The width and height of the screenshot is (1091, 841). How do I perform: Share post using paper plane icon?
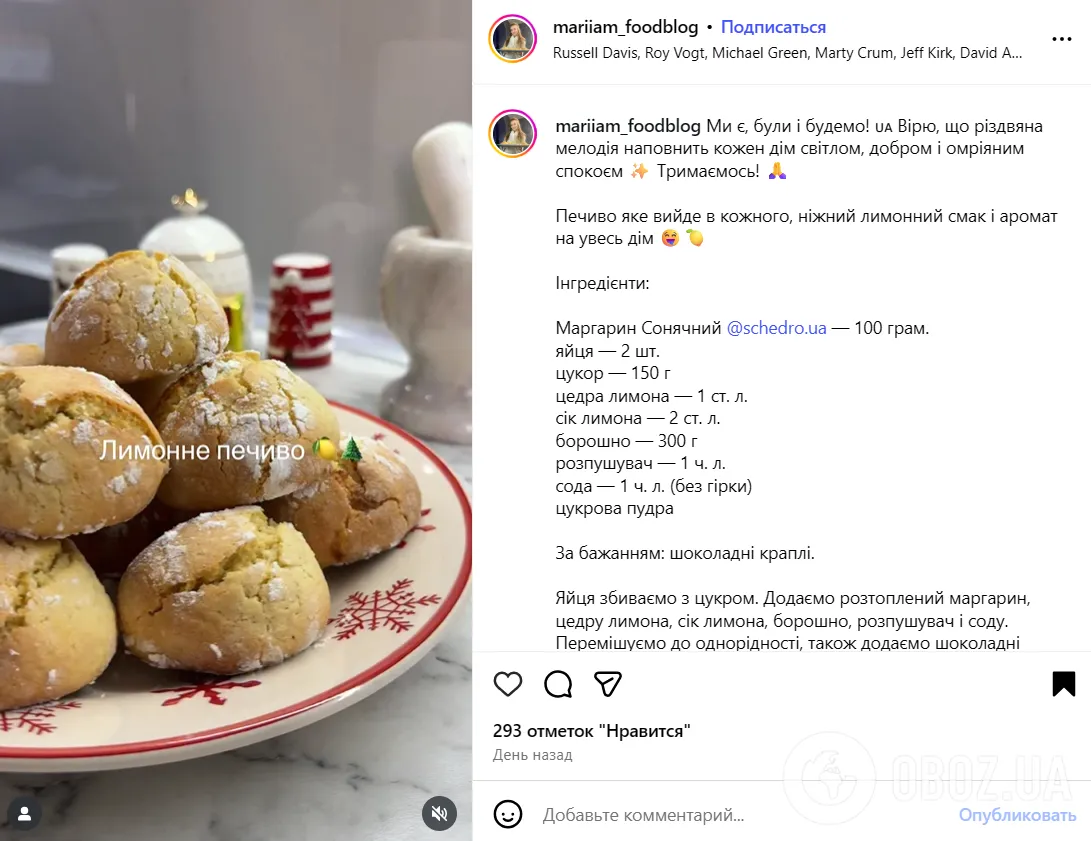click(x=607, y=684)
